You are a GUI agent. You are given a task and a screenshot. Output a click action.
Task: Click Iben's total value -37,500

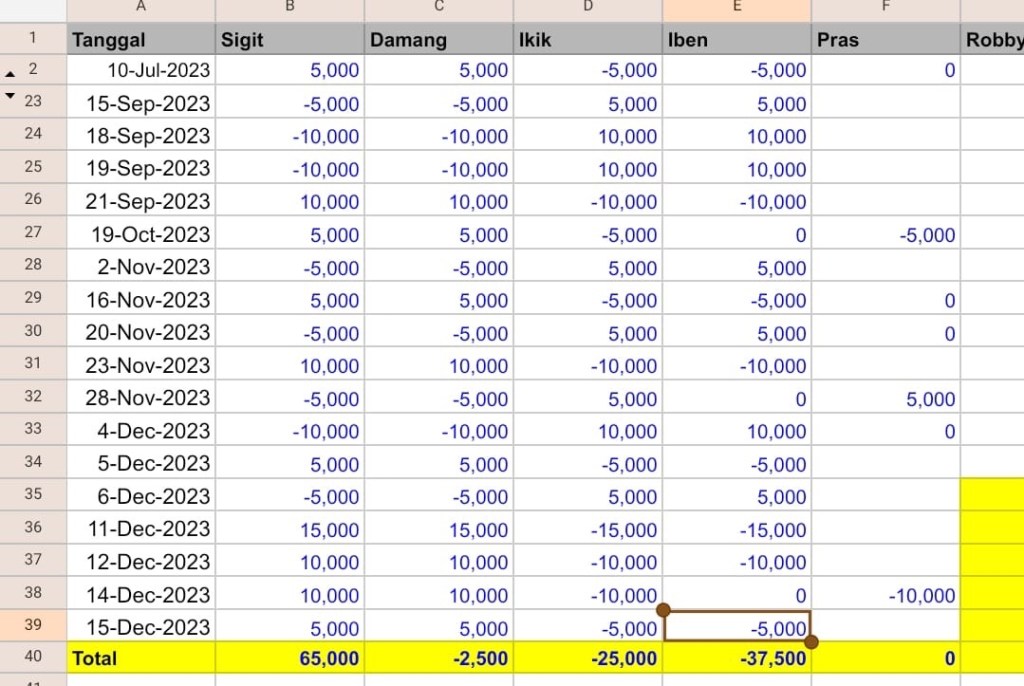tap(737, 658)
